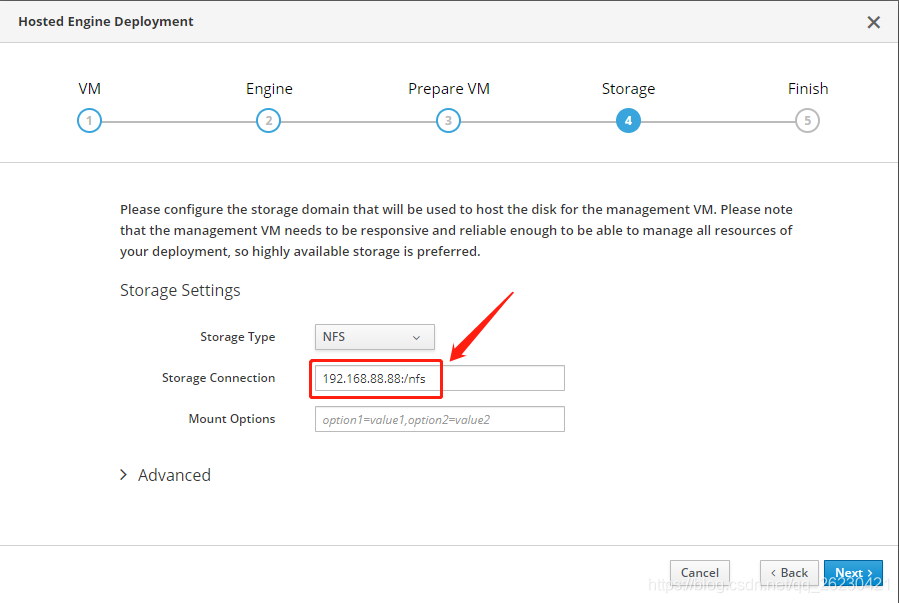Select the VM wizard step label
The width and height of the screenshot is (899, 603).
89,88
